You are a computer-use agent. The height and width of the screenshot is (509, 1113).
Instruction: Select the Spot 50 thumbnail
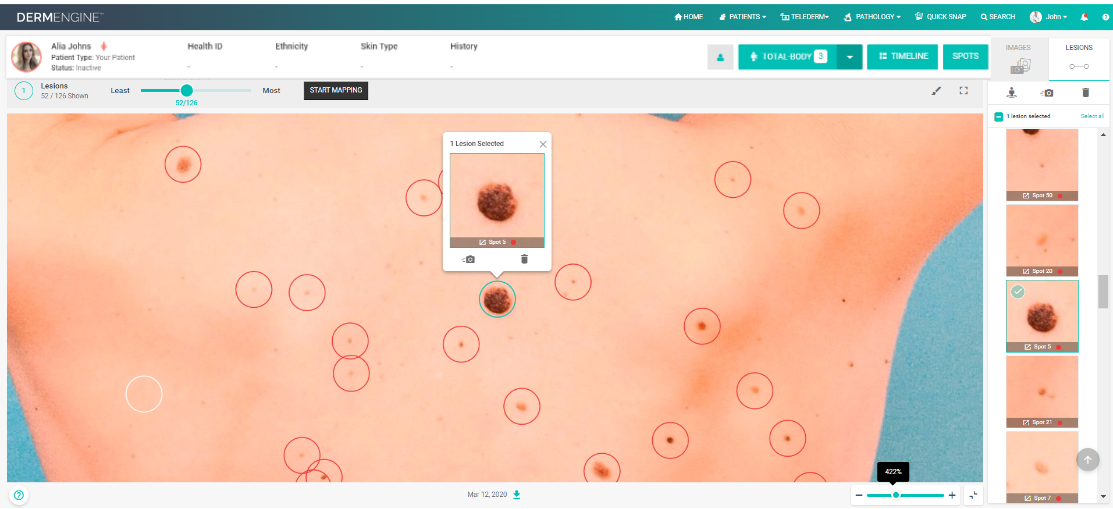pyautogui.click(x=1042, y=165)
